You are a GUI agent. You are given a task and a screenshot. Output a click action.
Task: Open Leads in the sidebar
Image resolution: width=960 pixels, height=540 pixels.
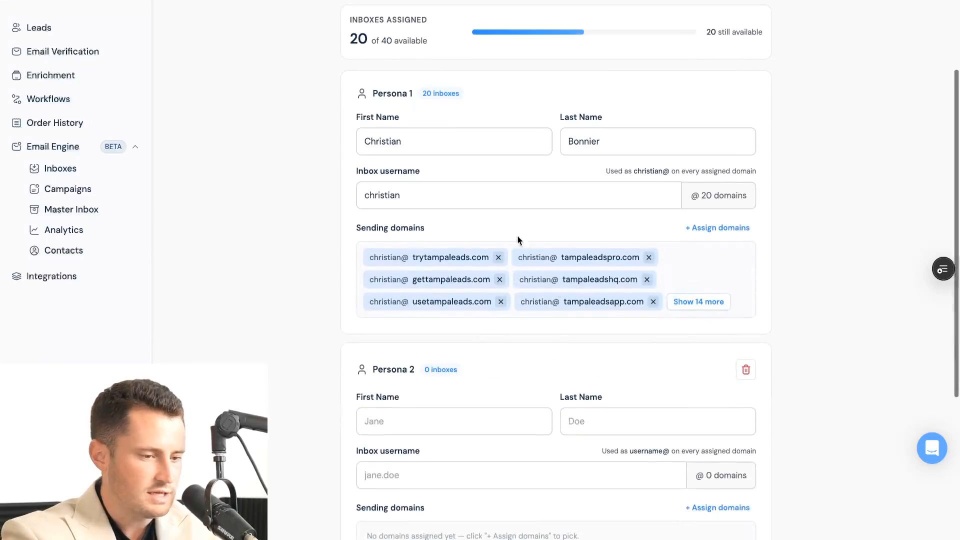(39, 28)
